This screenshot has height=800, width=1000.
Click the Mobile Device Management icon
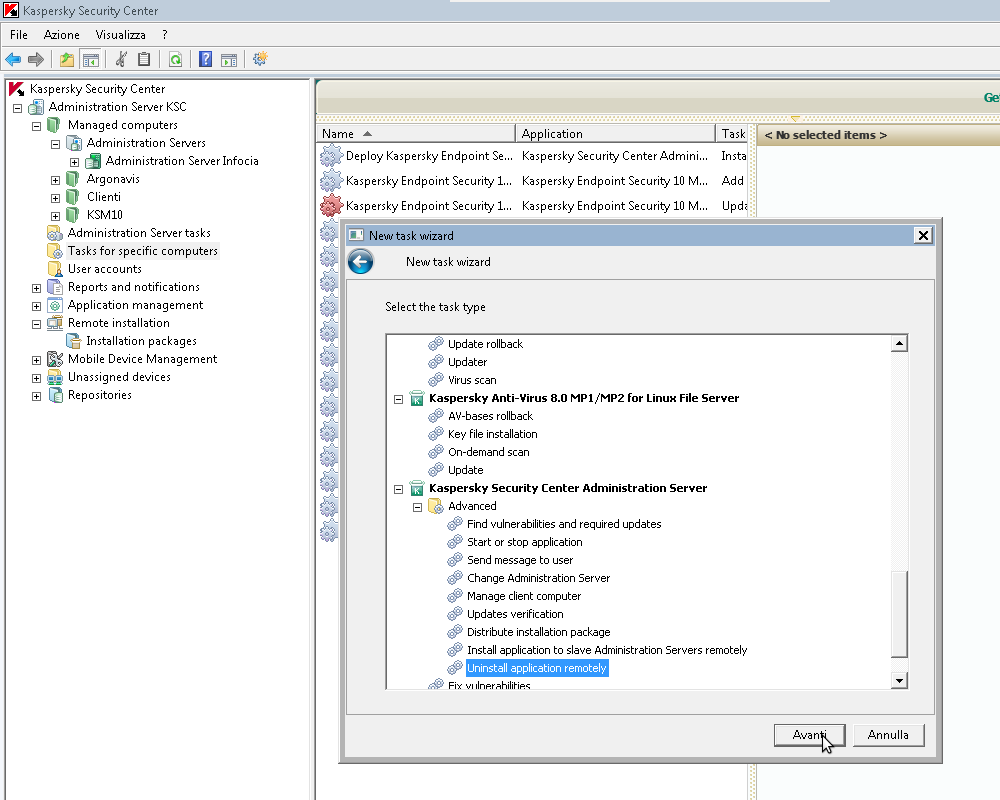pos(55,359)
